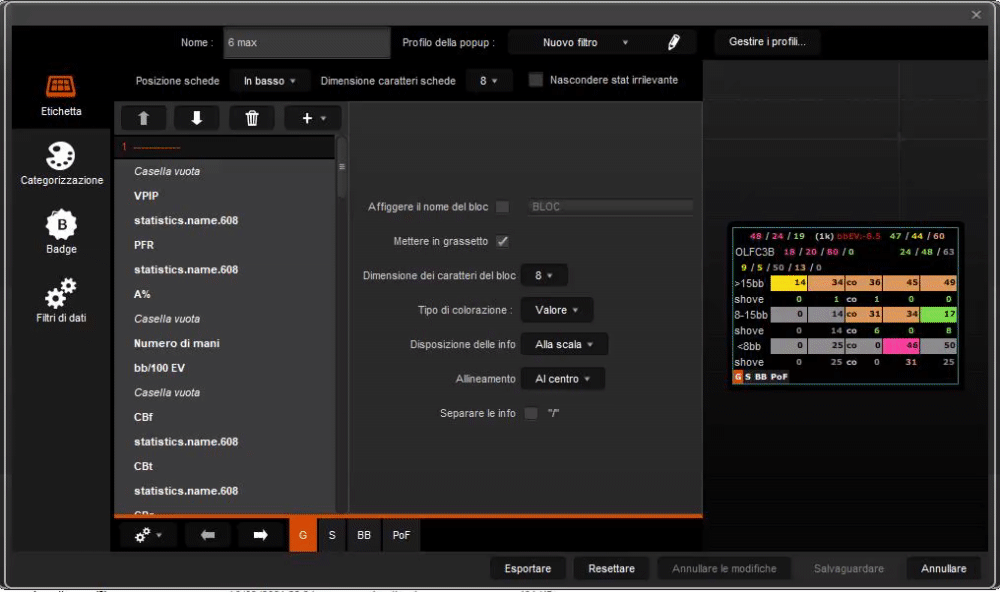
Task: Click the stats list scrollbar
Action: [342, 167]
